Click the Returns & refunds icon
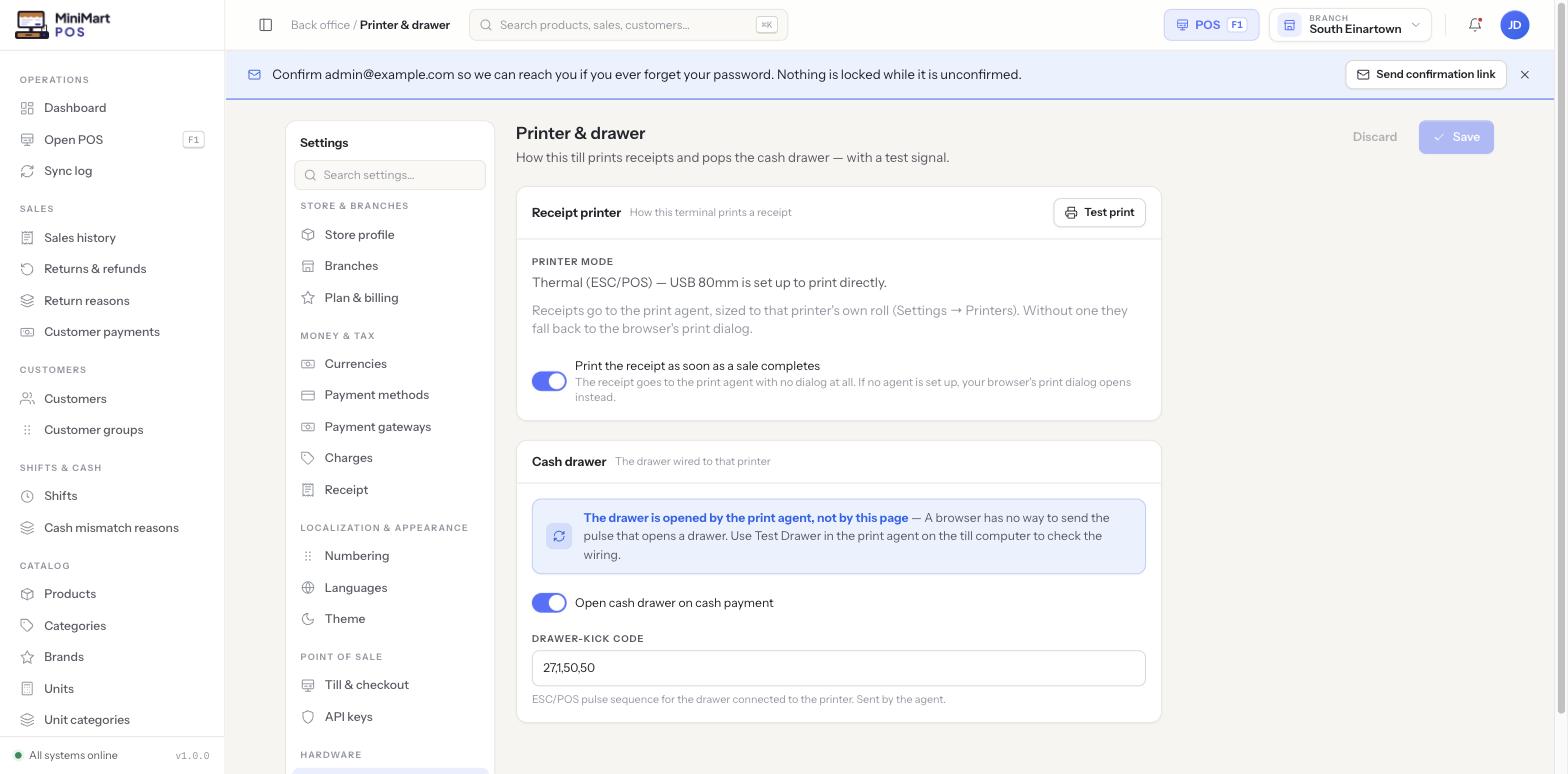Screen dimensions: 1568x774 (27, 269)
